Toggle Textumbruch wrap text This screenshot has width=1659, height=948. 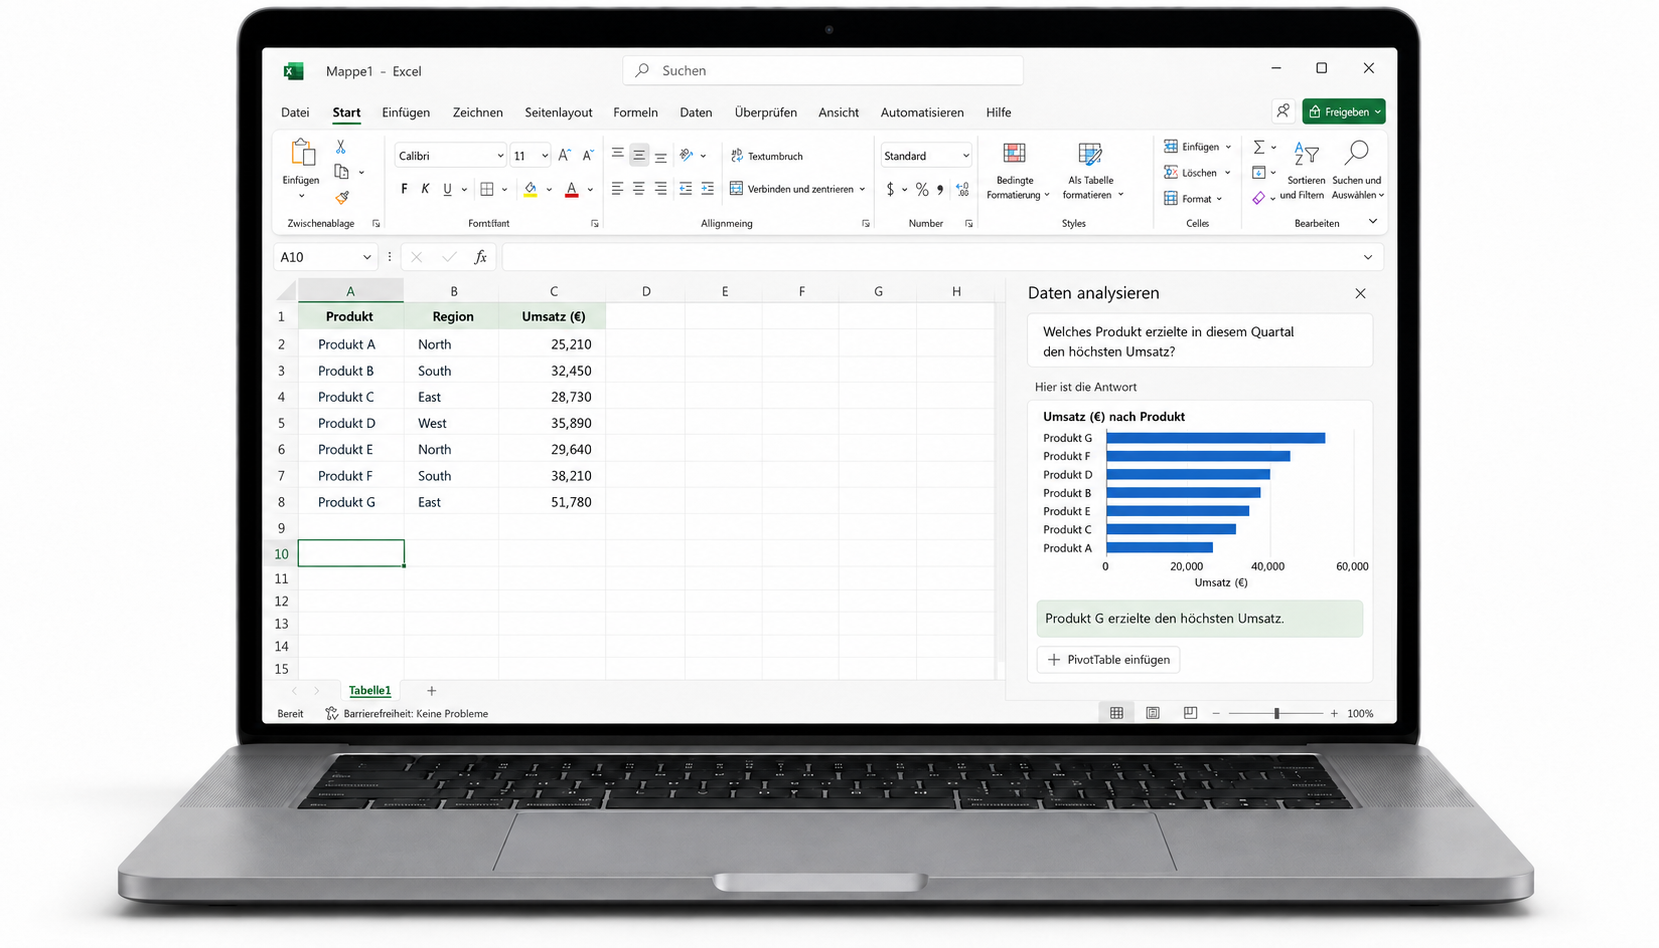[768, 156]
